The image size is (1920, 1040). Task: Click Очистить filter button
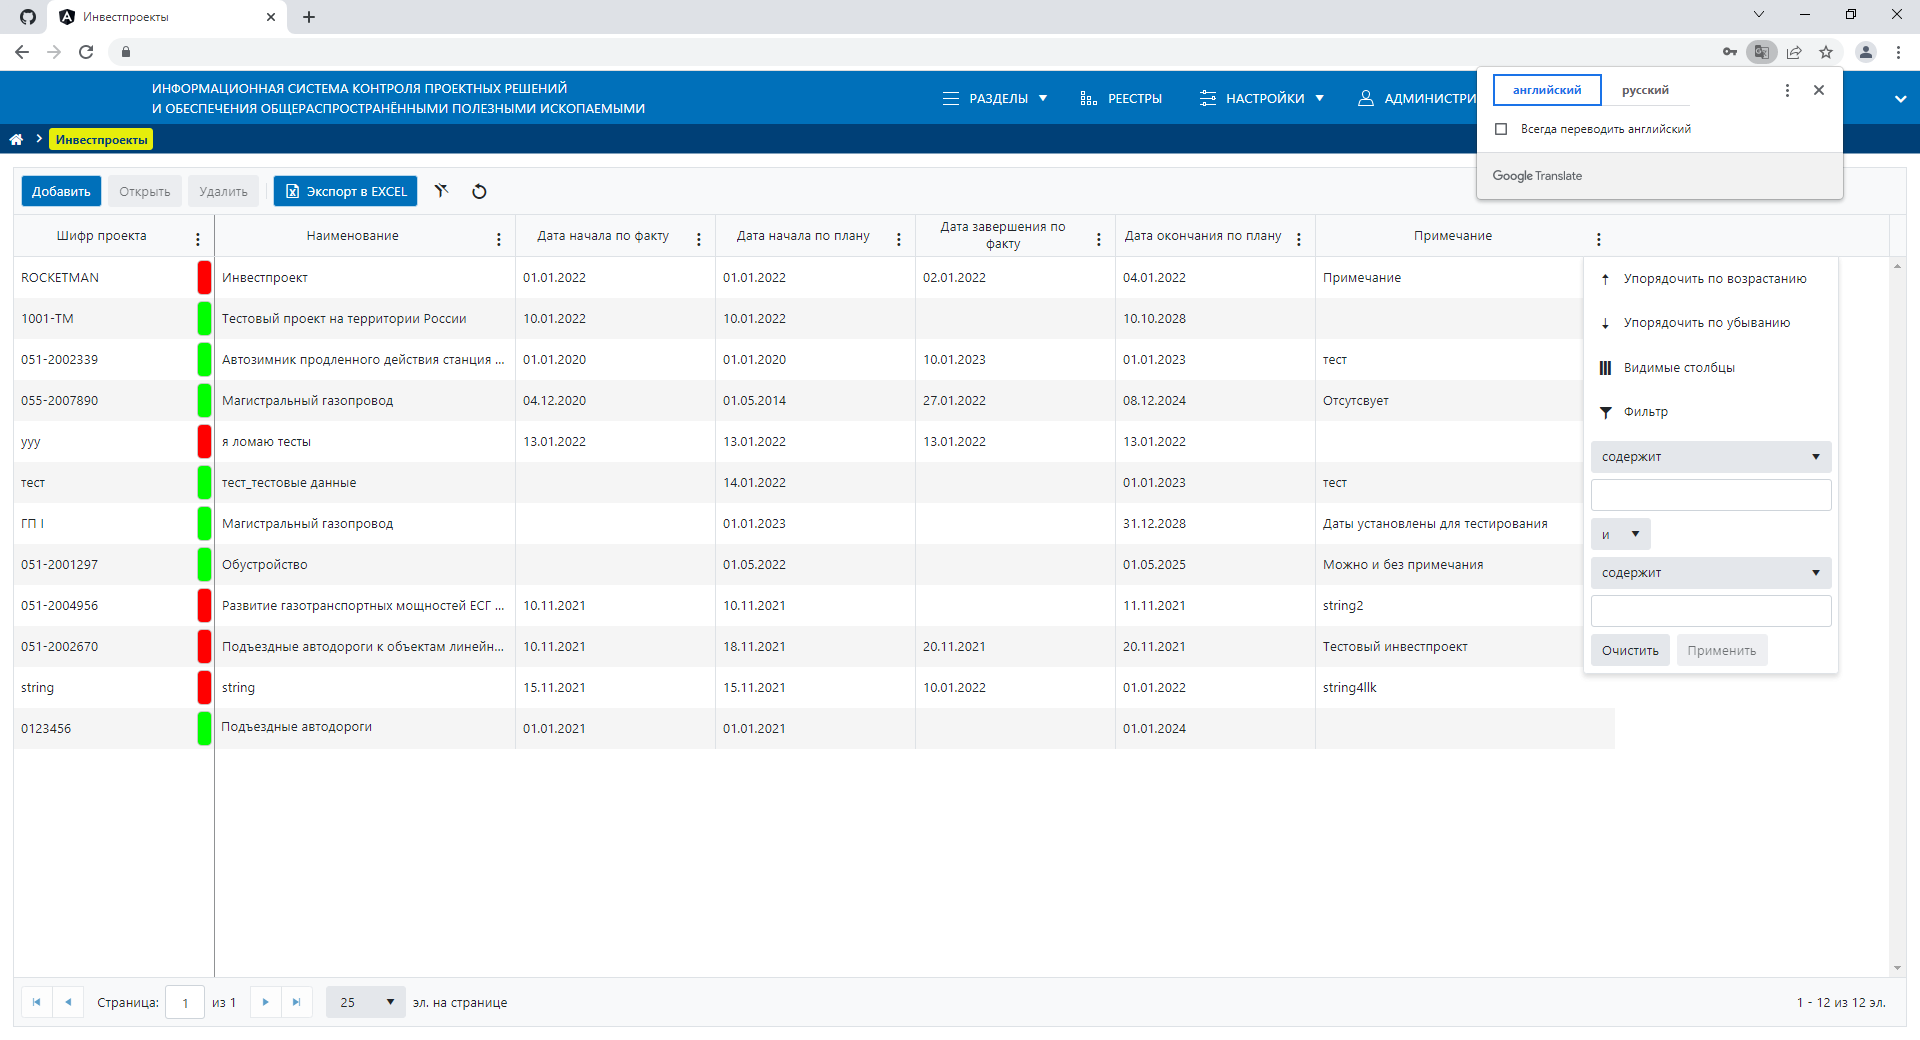click(1630, 650)
